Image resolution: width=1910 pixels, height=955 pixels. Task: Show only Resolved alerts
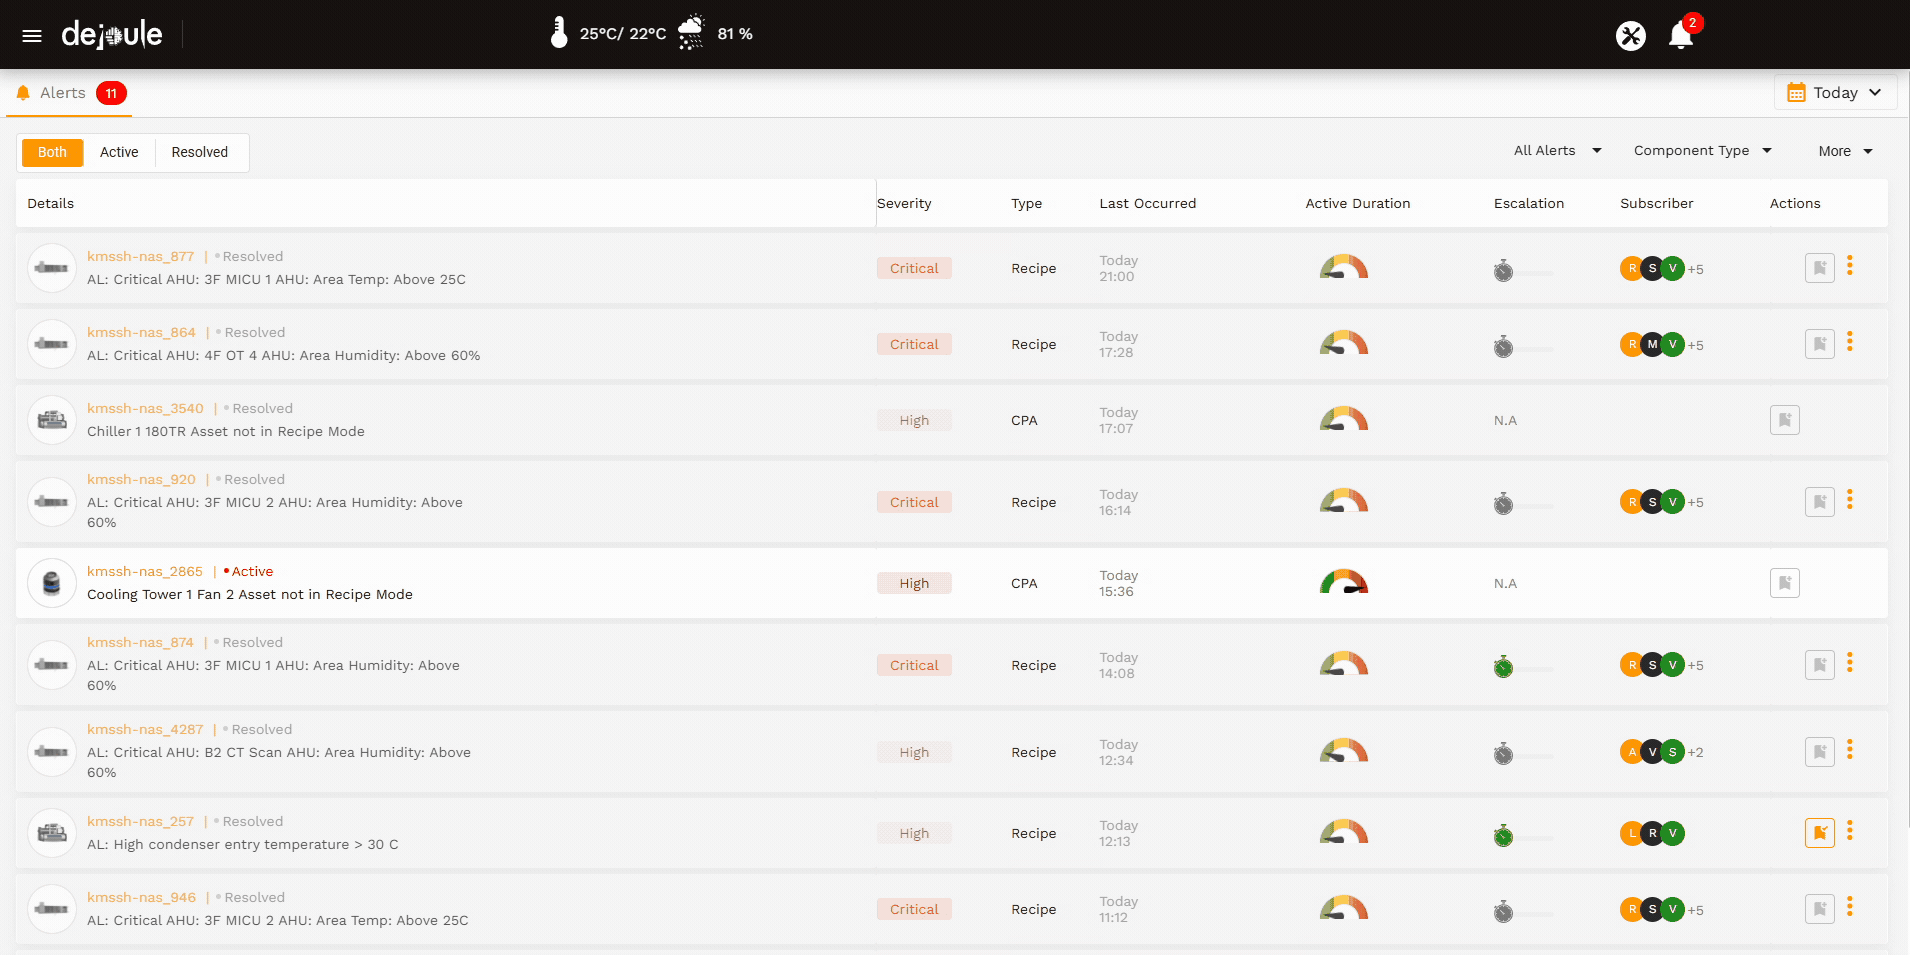coord(199,152)
